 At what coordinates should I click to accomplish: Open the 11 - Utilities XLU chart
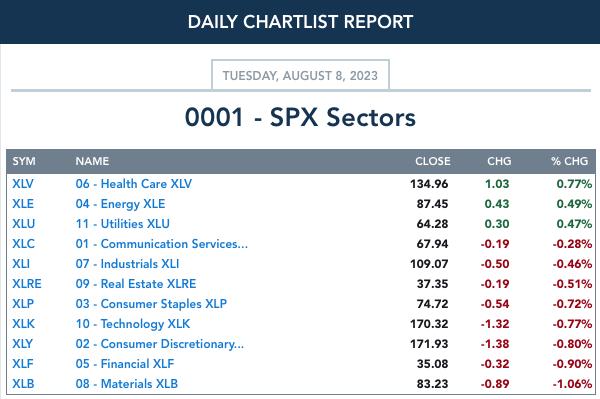tap(122, 223)
